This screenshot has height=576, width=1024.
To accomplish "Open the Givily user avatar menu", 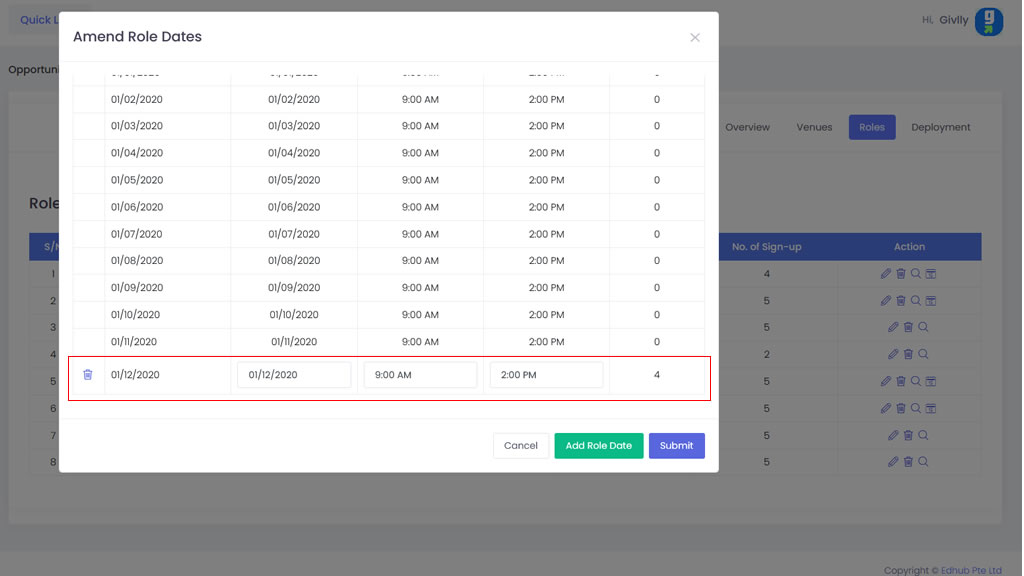I will tap(988, 21).
